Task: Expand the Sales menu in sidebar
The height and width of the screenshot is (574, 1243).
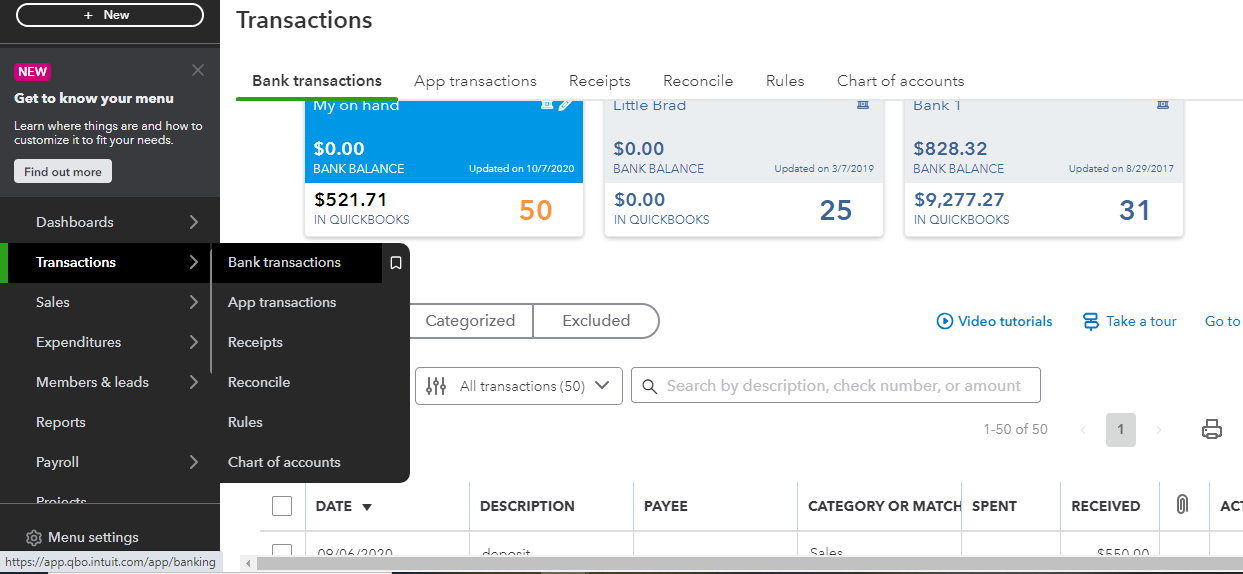Action: 193,302
